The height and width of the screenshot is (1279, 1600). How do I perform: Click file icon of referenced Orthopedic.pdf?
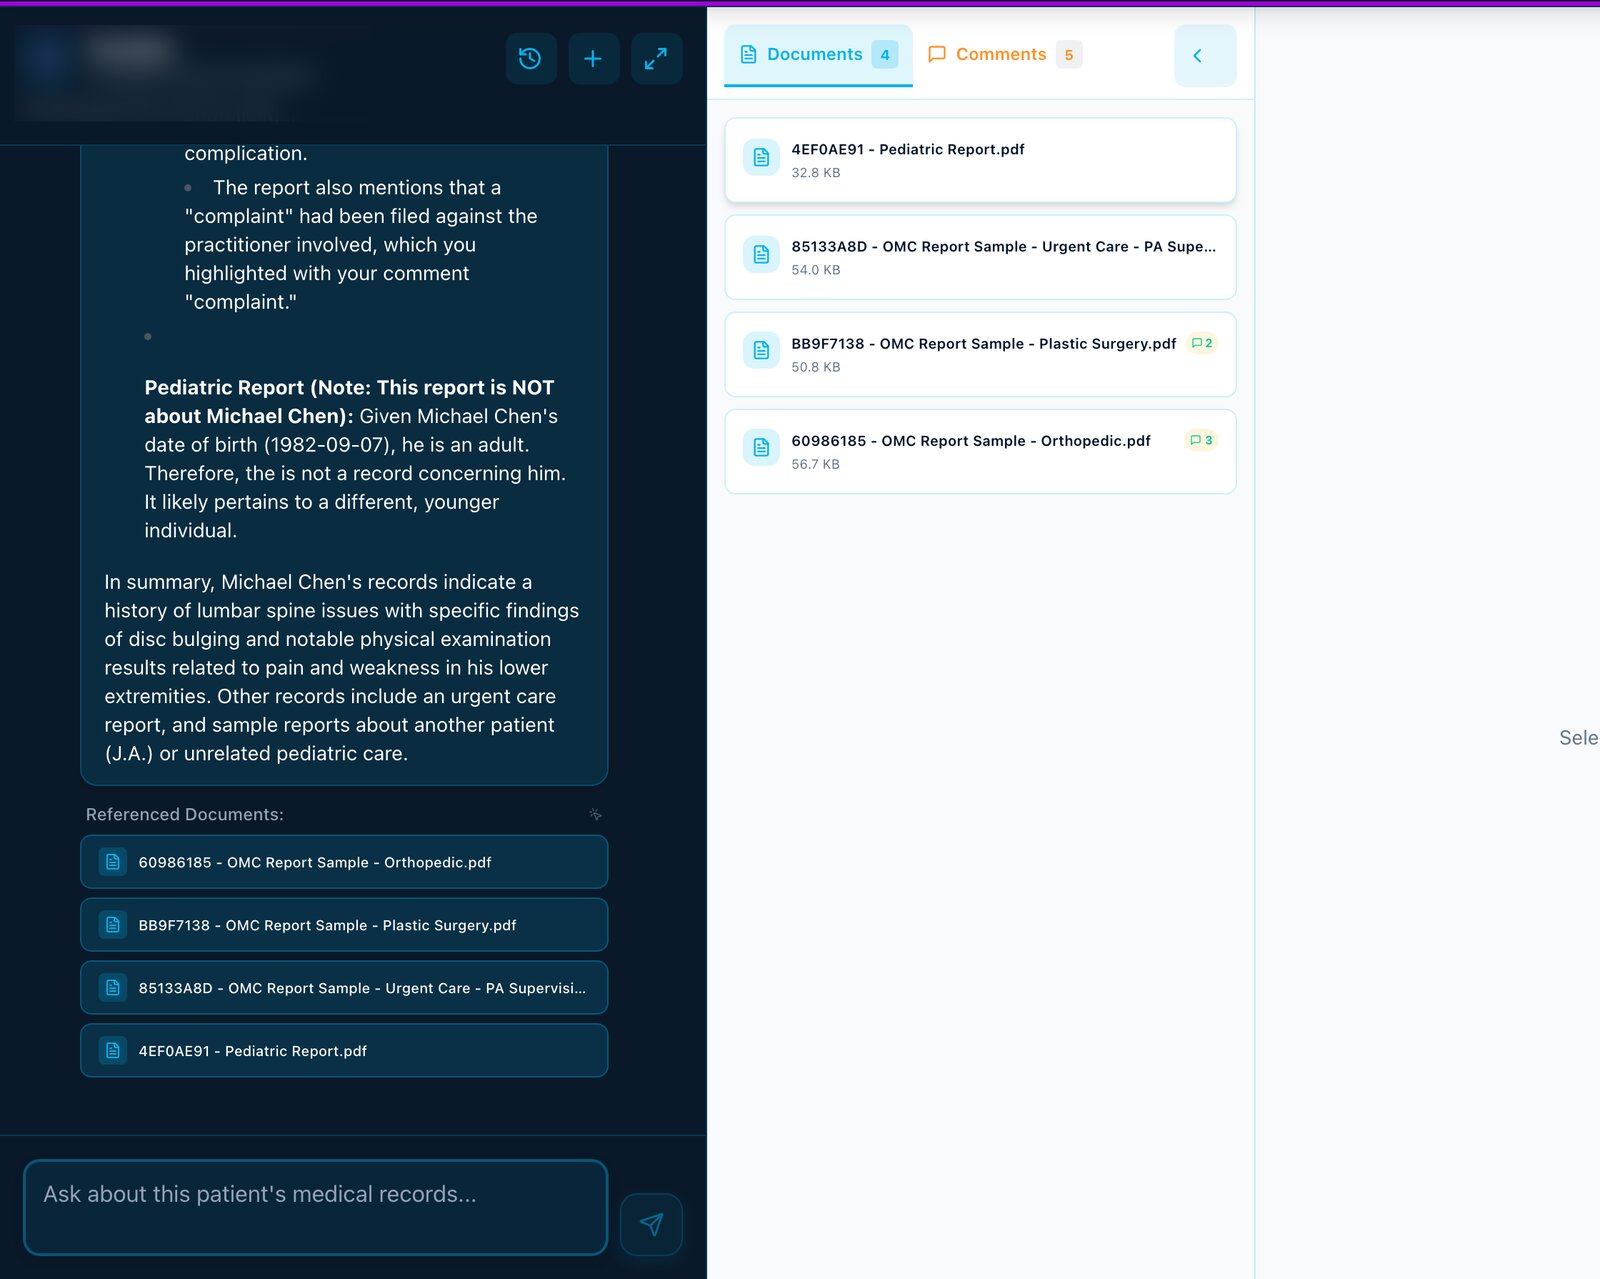[x=113, y=862]
